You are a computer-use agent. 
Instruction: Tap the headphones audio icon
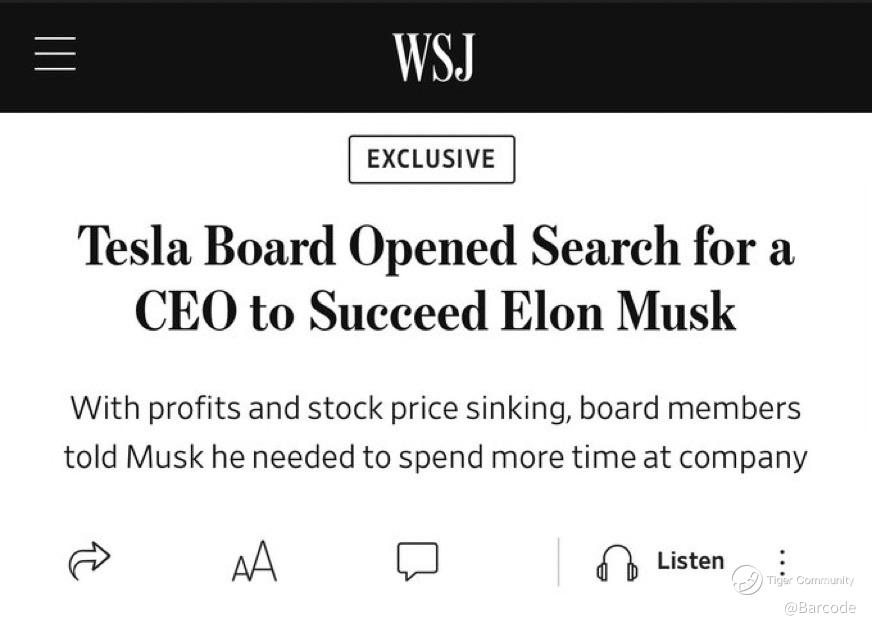pos(617,563)
